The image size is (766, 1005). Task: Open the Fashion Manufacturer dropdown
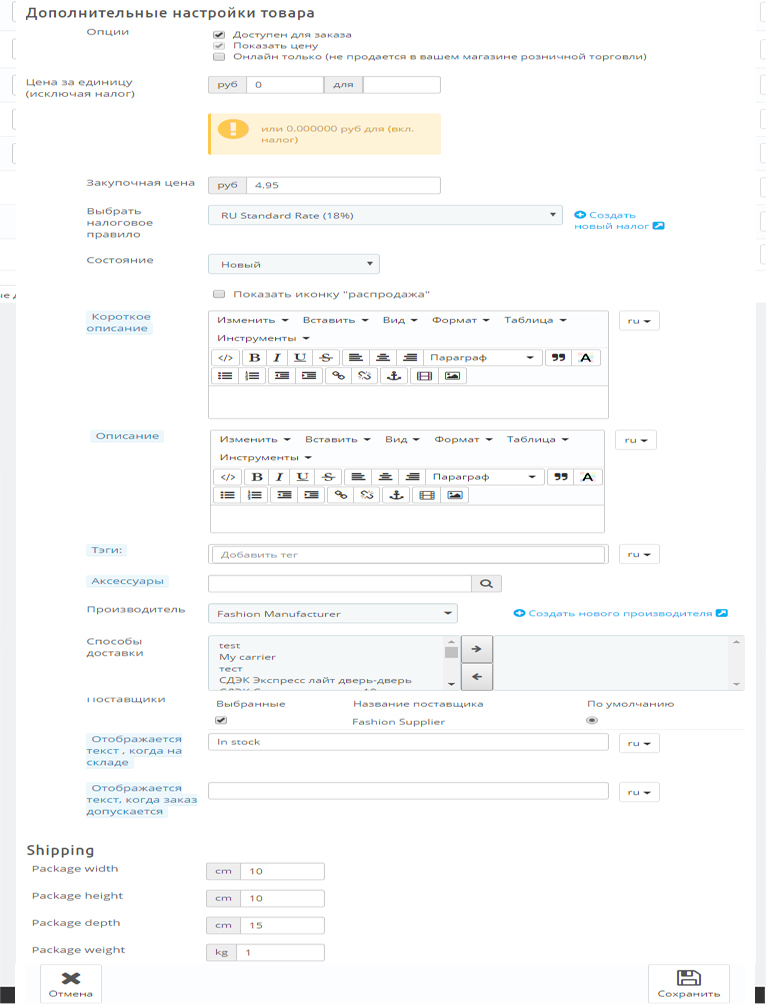pos(332,613)
